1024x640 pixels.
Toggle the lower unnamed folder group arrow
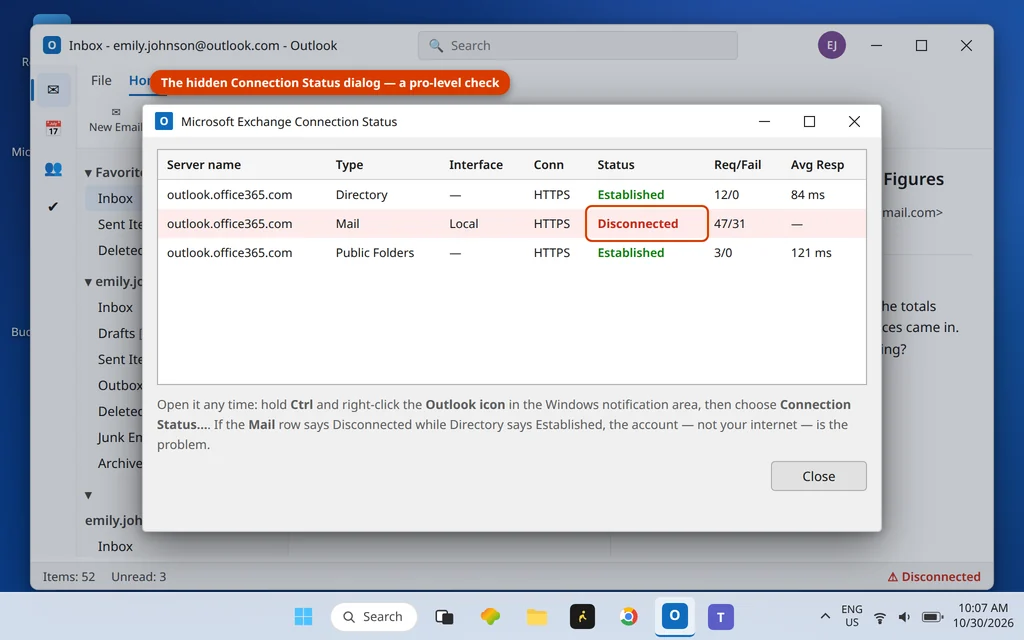pyautogui.click(x=88, y=496)
